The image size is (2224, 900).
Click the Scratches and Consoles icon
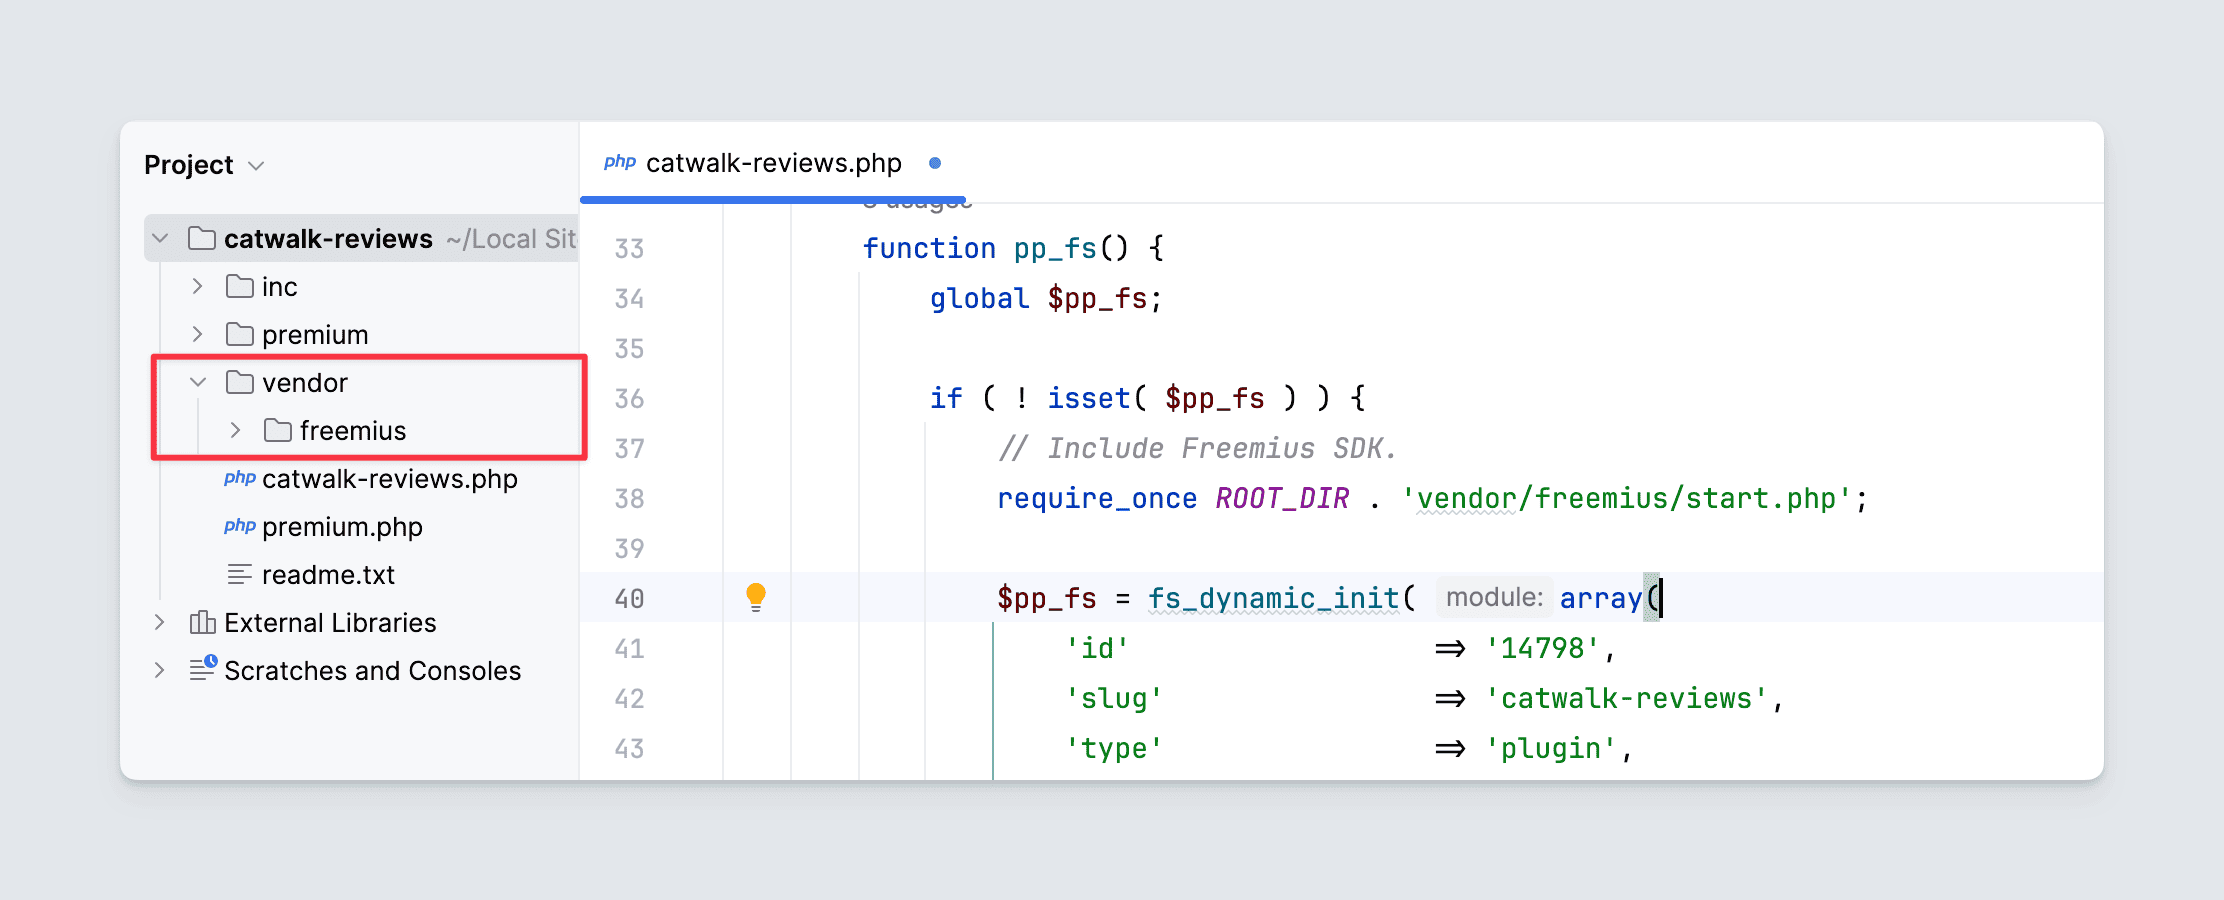[203, 668]
